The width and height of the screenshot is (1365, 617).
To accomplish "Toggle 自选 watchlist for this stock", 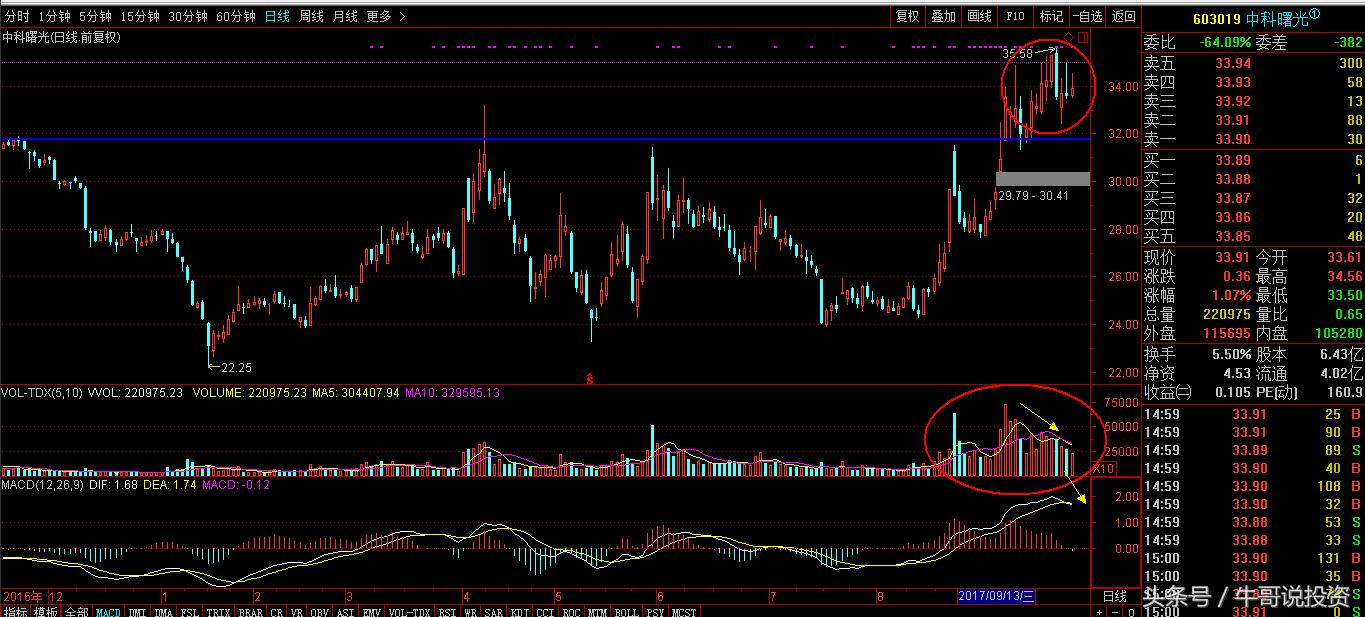I will (x=1087, y=16).
